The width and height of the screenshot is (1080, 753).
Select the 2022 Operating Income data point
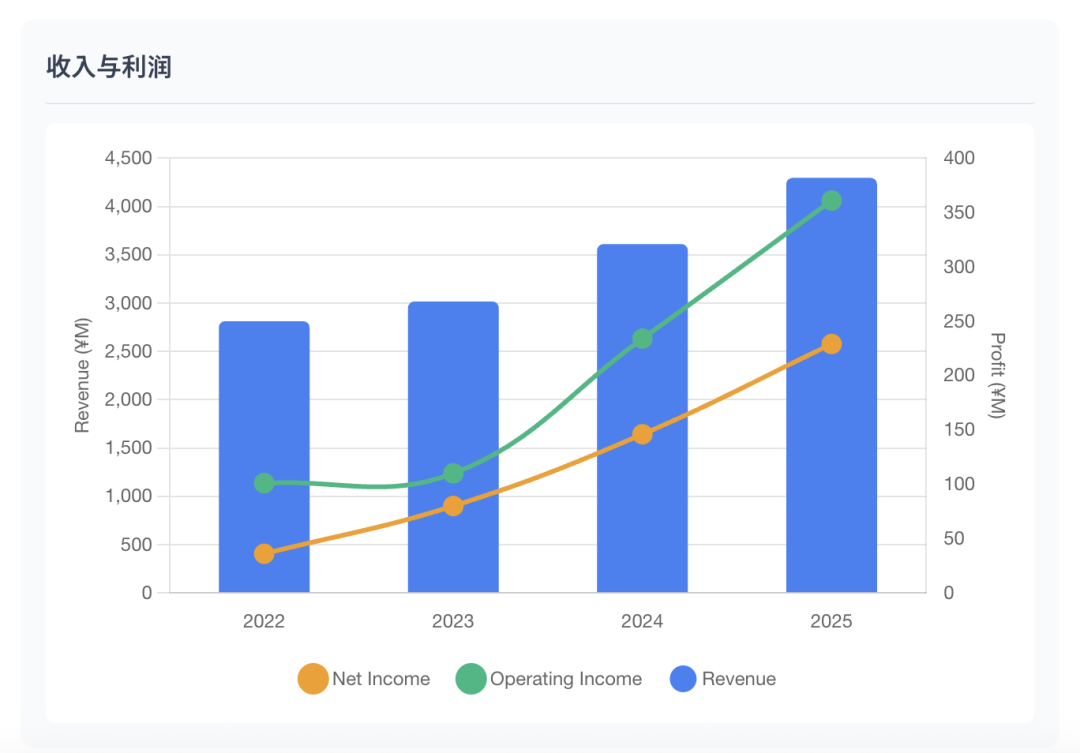264,483
